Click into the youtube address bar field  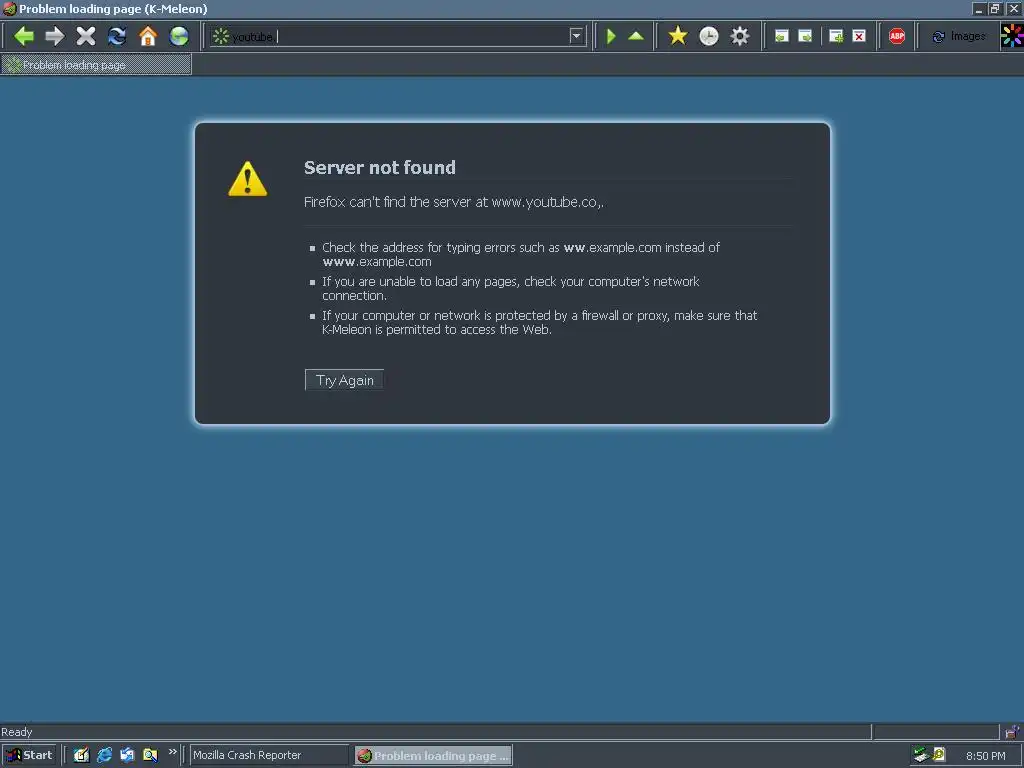[400, 36]
